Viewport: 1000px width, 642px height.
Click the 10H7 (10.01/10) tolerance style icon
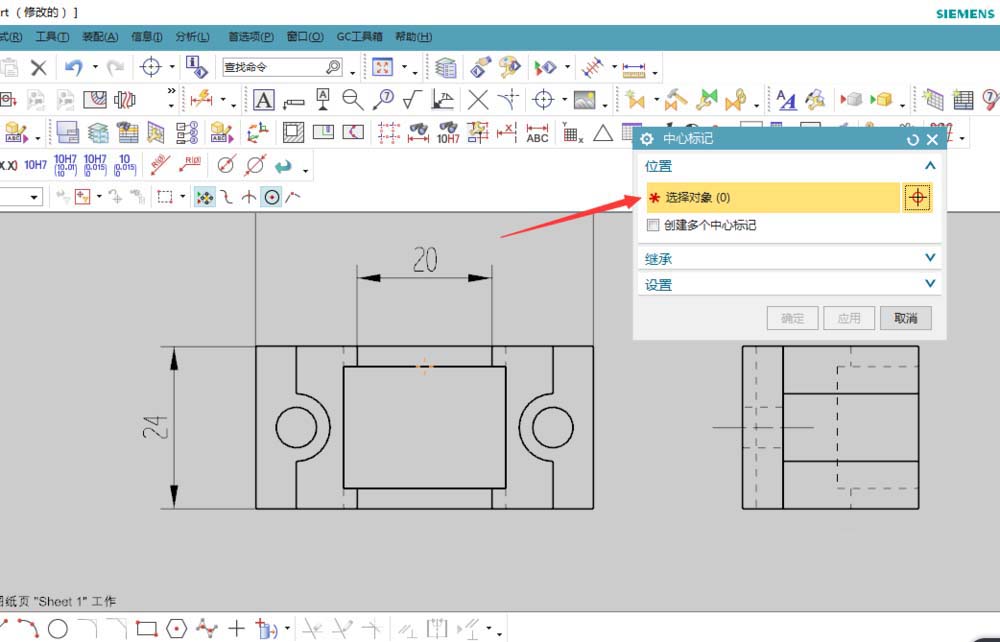click(65, 164)
